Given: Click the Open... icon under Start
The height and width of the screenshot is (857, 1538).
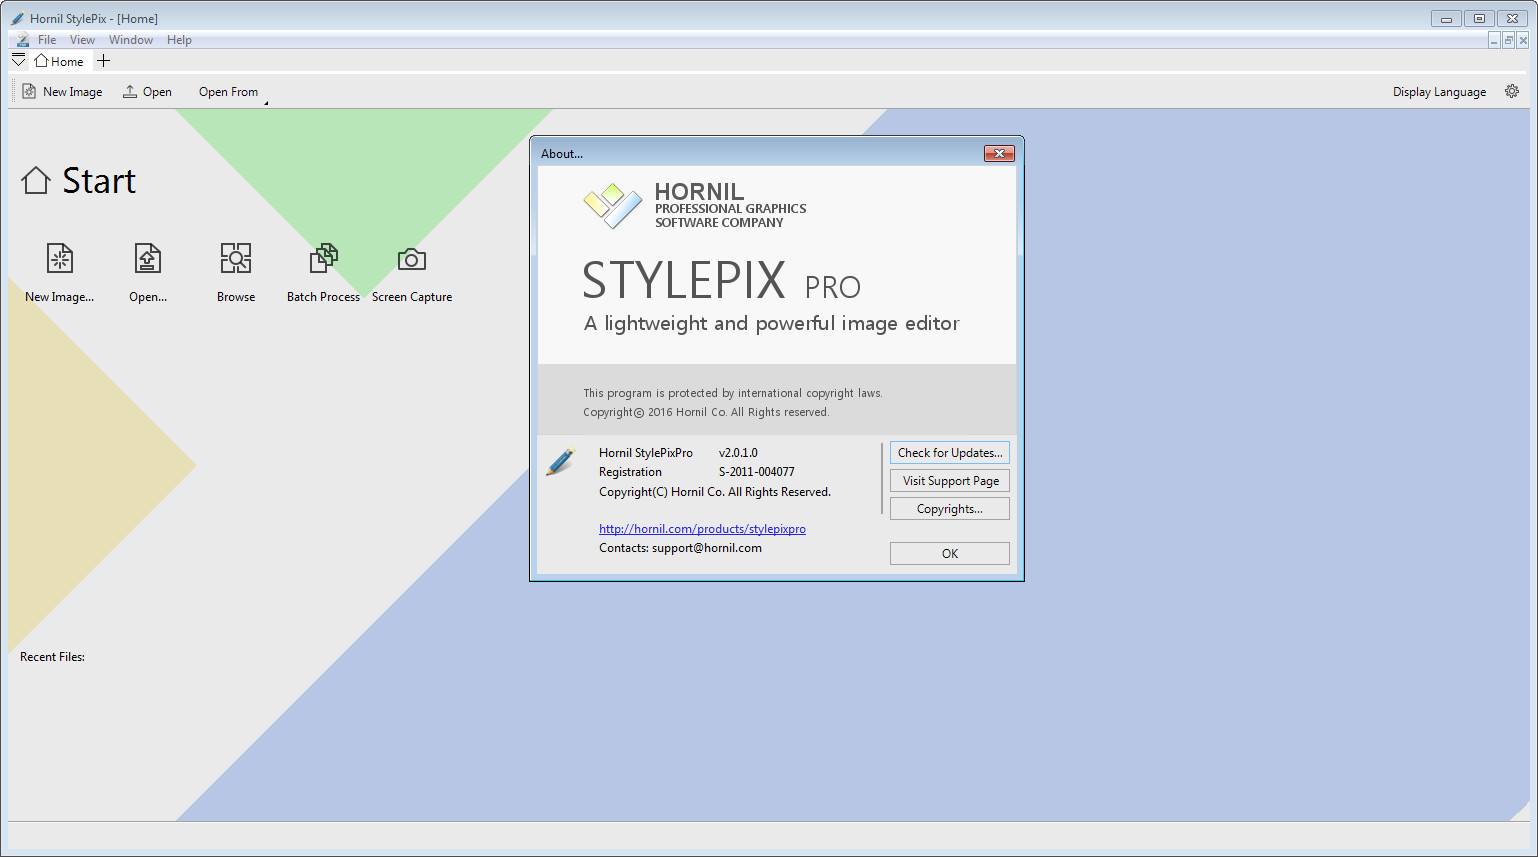Looking at the screenshot, I should [148, 259].
